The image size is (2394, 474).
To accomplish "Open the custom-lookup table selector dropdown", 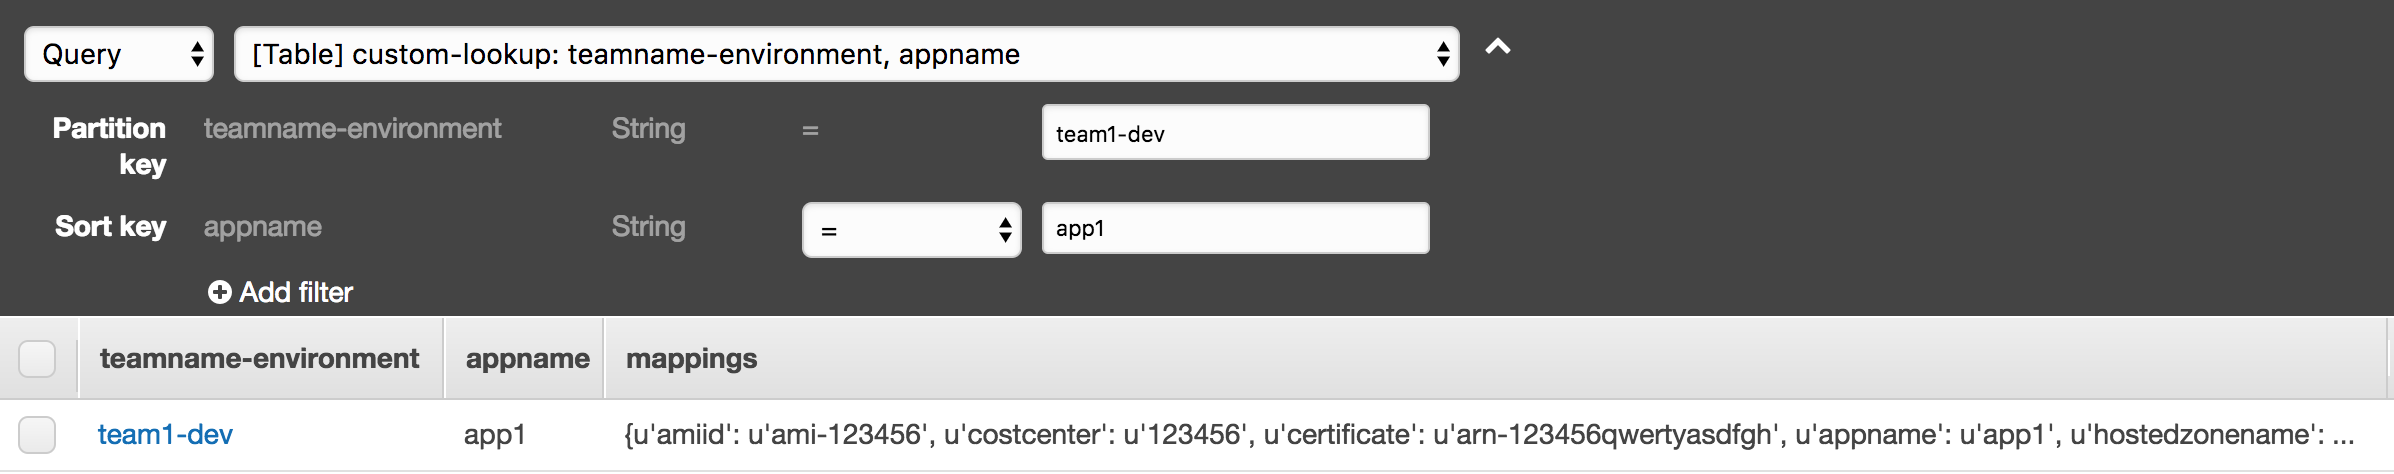I will [846, 54].
